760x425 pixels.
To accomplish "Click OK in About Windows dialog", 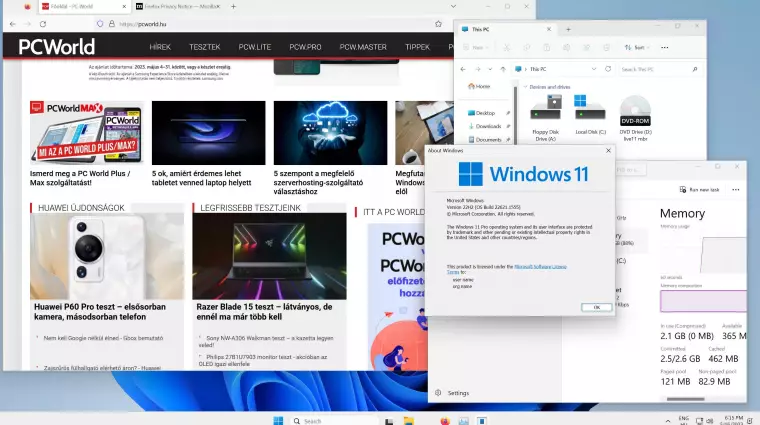I will pos(596,307).
